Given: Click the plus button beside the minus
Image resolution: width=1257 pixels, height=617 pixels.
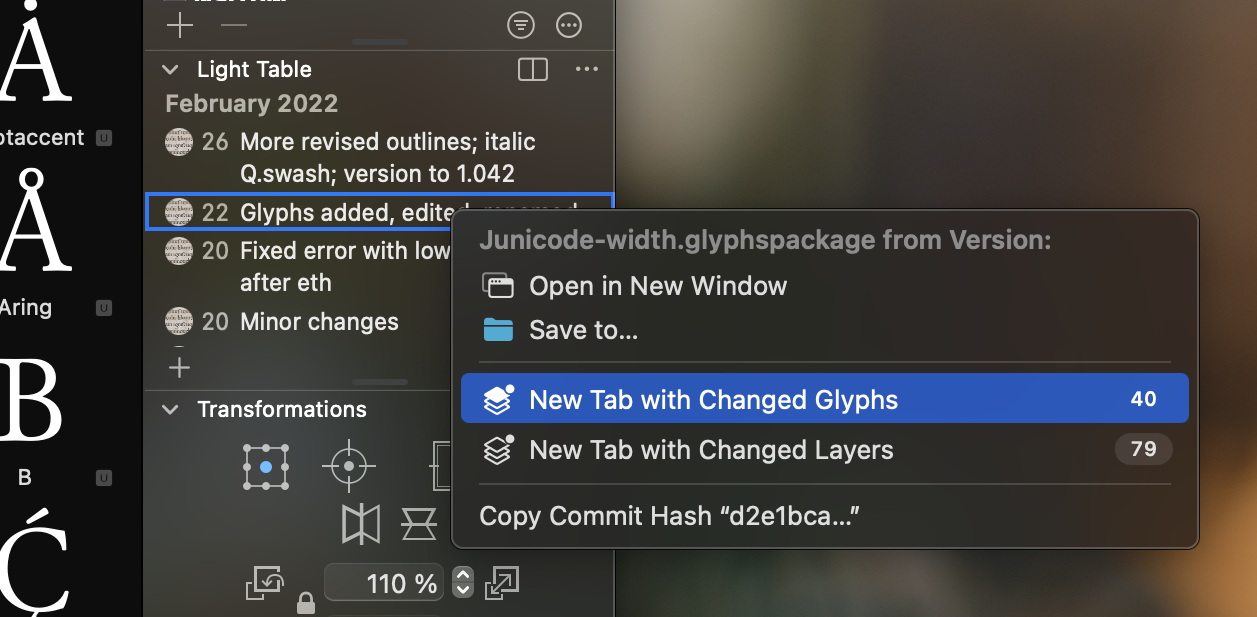Looking at the screenshot, I should [x=180, y=25].
